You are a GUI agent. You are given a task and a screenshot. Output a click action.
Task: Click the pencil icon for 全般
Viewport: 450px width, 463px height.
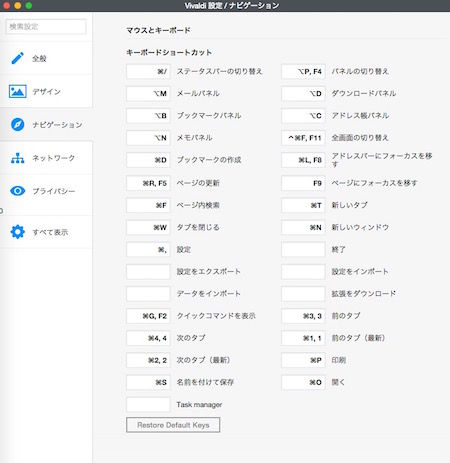18,58
